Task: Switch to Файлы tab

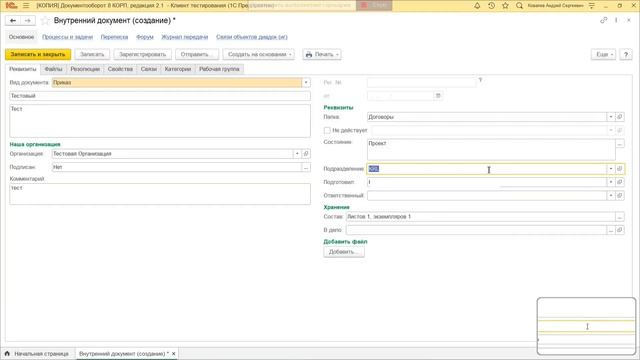Action: (53, 69)
